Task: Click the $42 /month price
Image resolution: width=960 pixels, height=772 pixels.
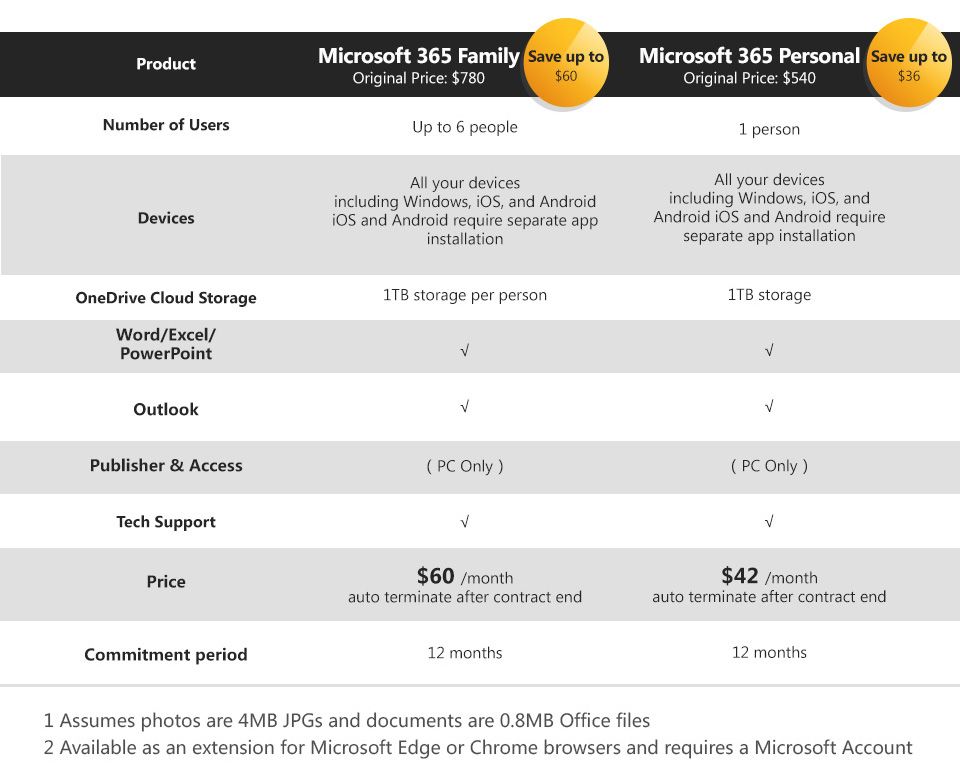Action: pos(769,577)
